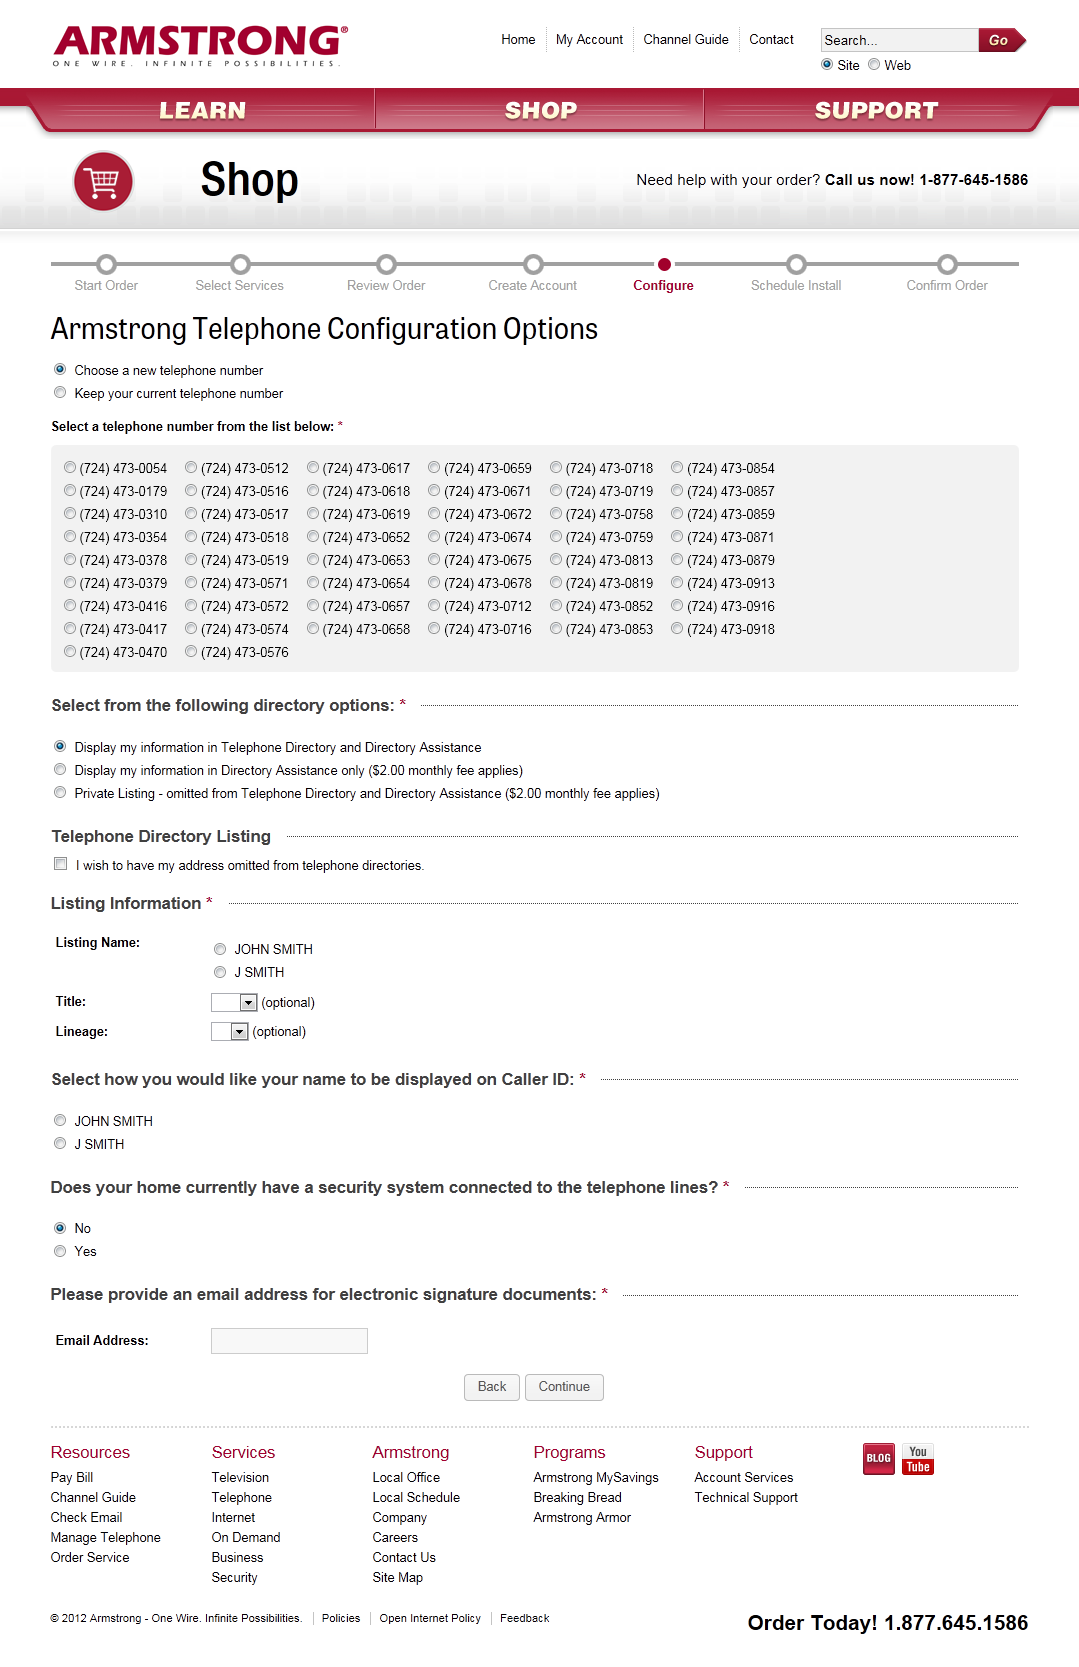Click the Email Address input field
Image resolution: width=1079 pixels, height=1667 pixels.
[x=289, y=1341]
